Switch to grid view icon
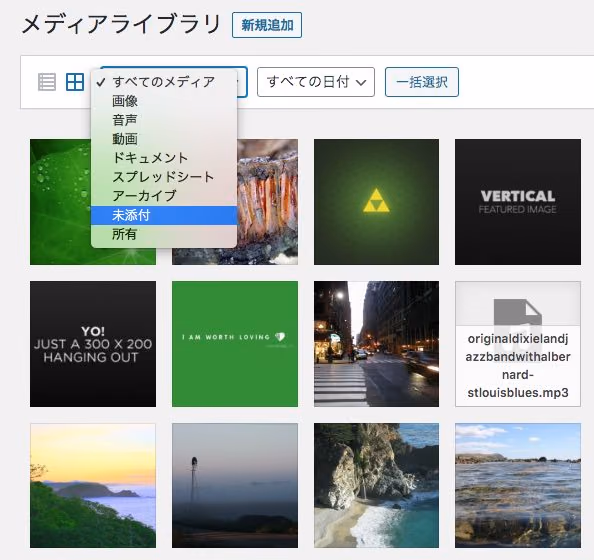 (75, 82)
